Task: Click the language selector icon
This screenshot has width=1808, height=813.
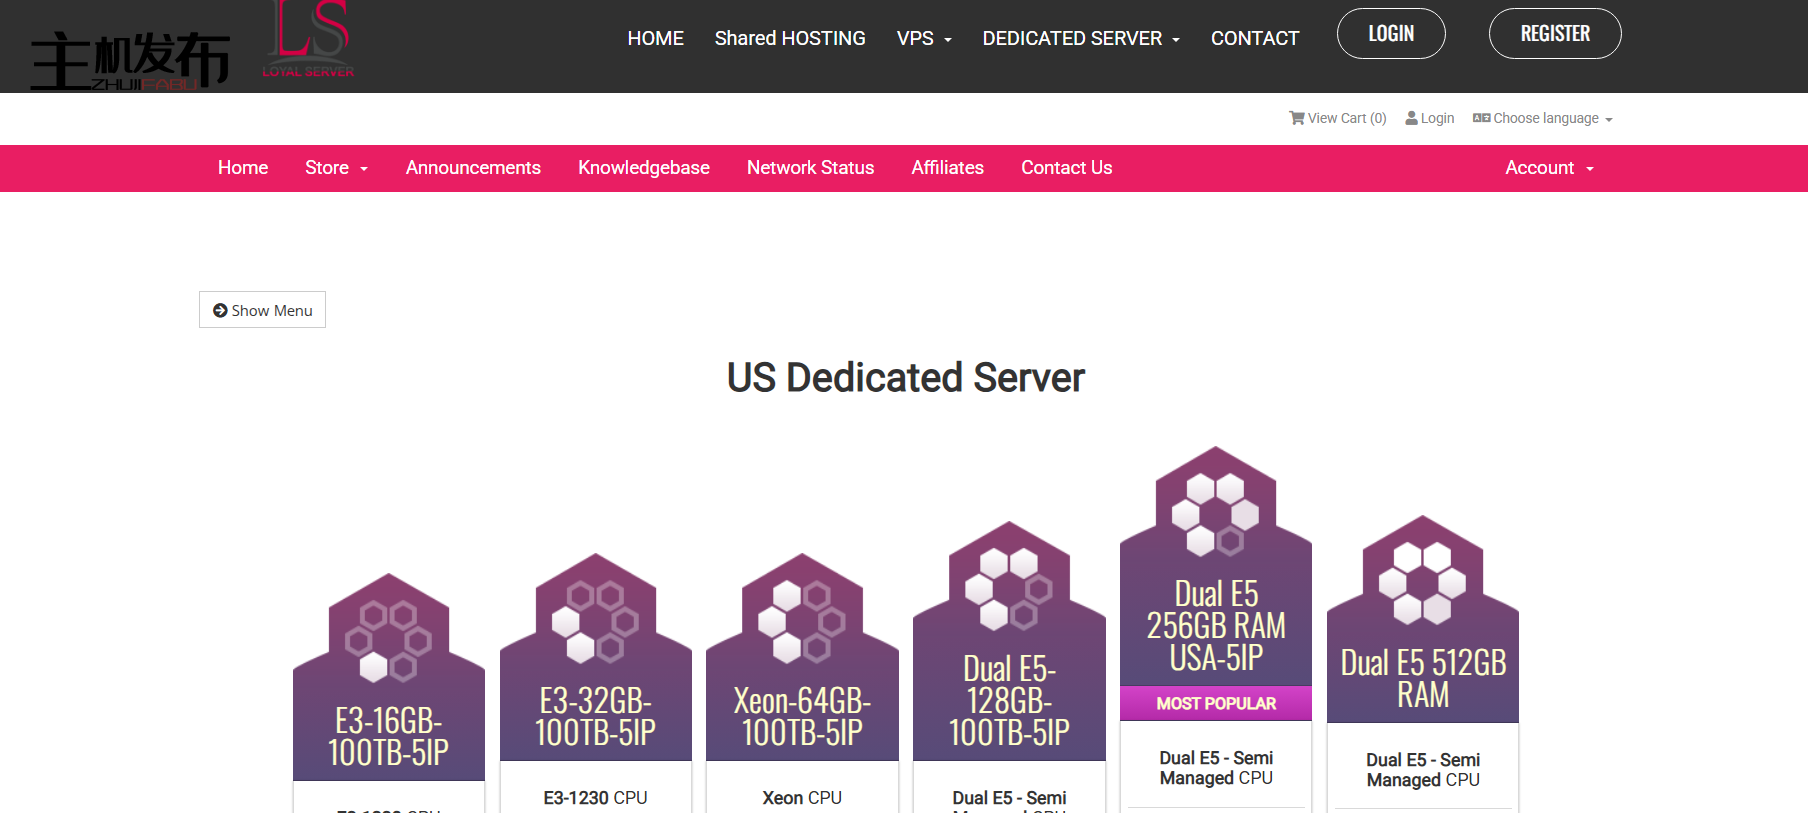Action: pos(1481,118)
